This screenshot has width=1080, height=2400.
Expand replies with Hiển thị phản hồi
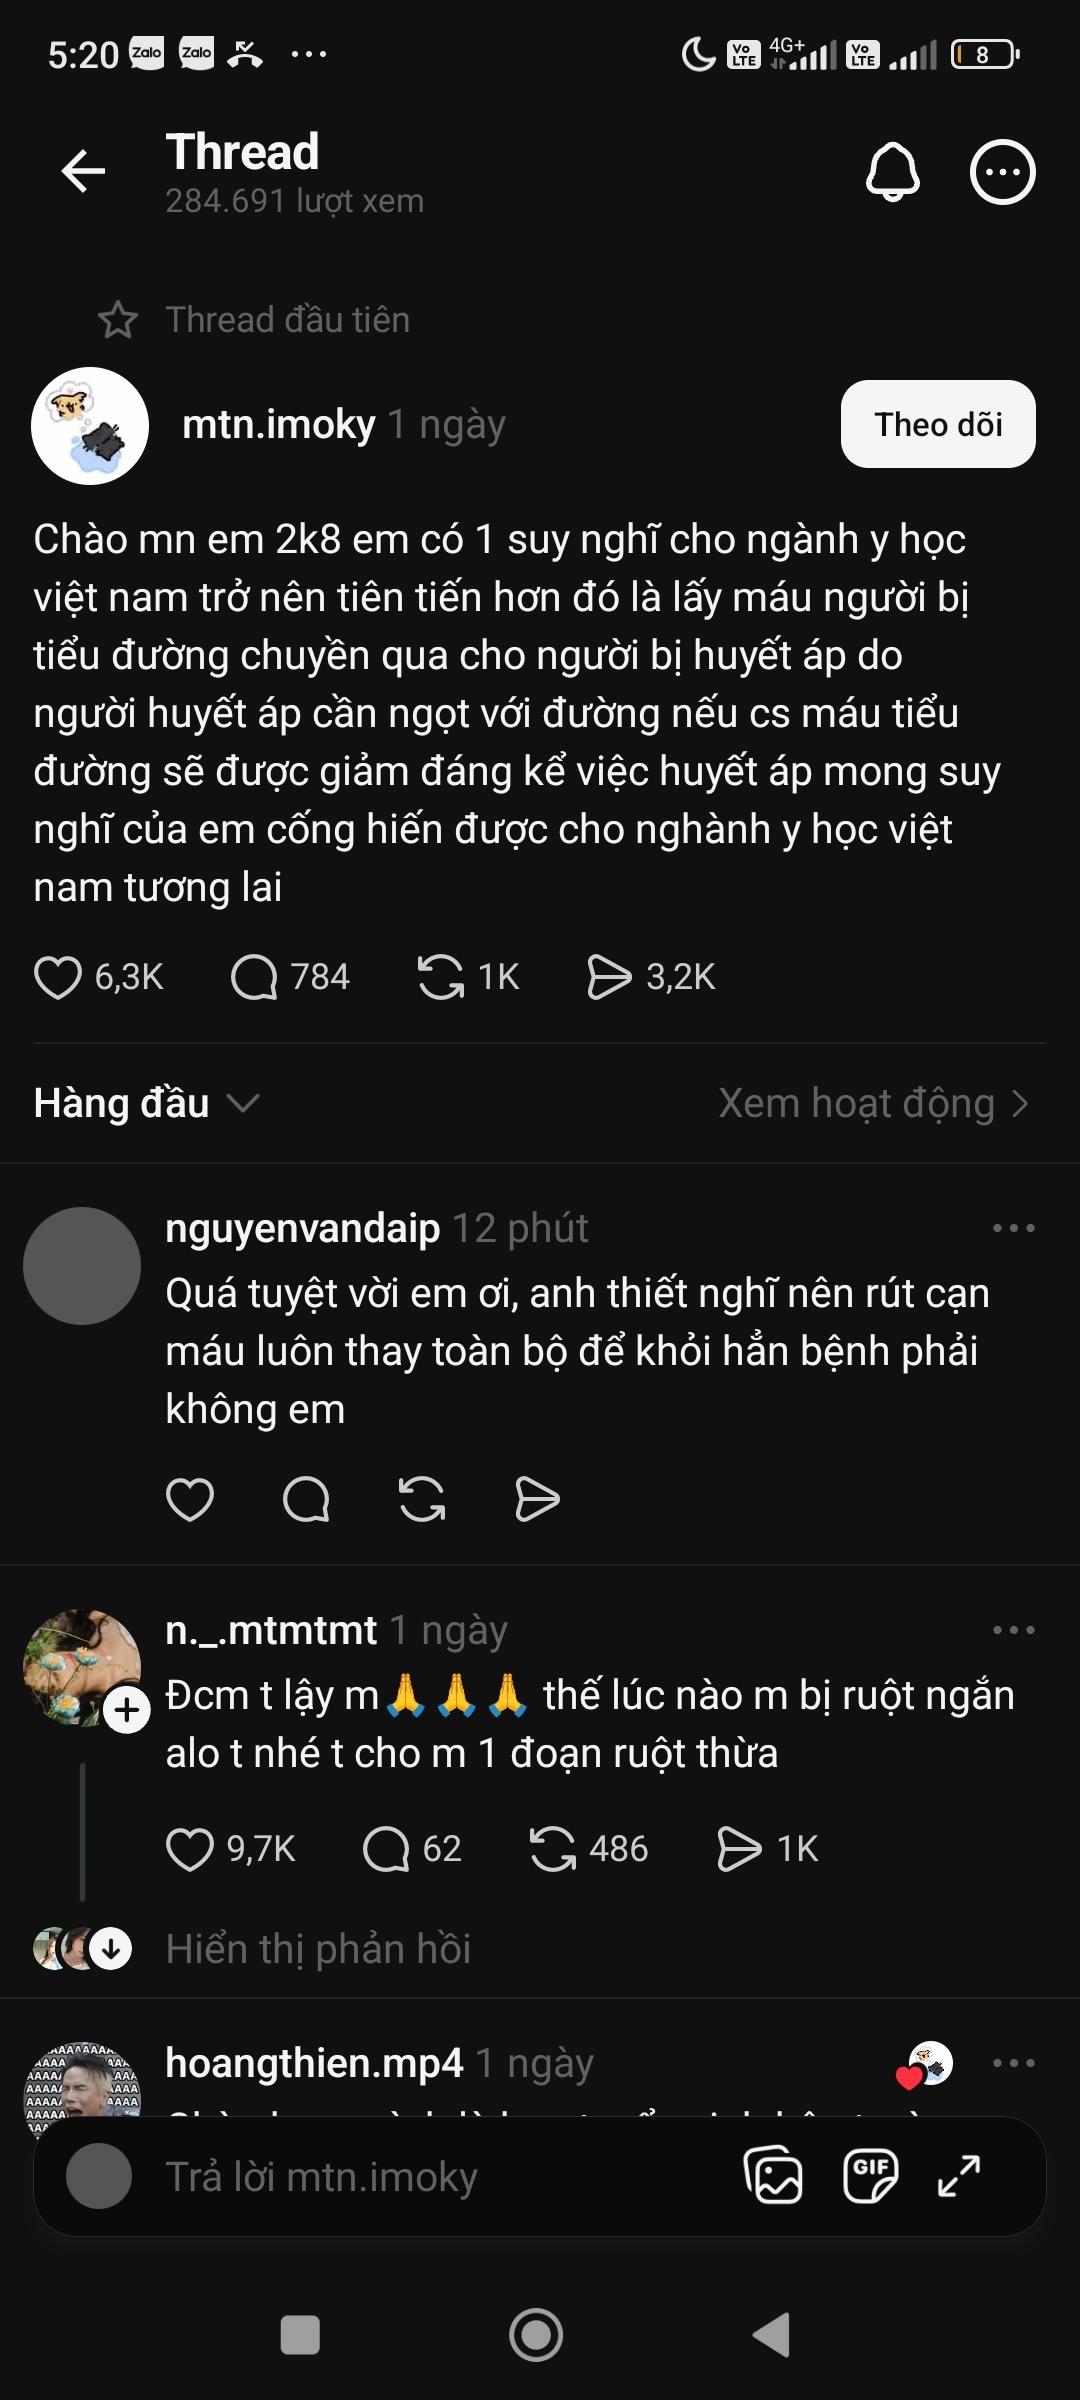(318, 1949)
